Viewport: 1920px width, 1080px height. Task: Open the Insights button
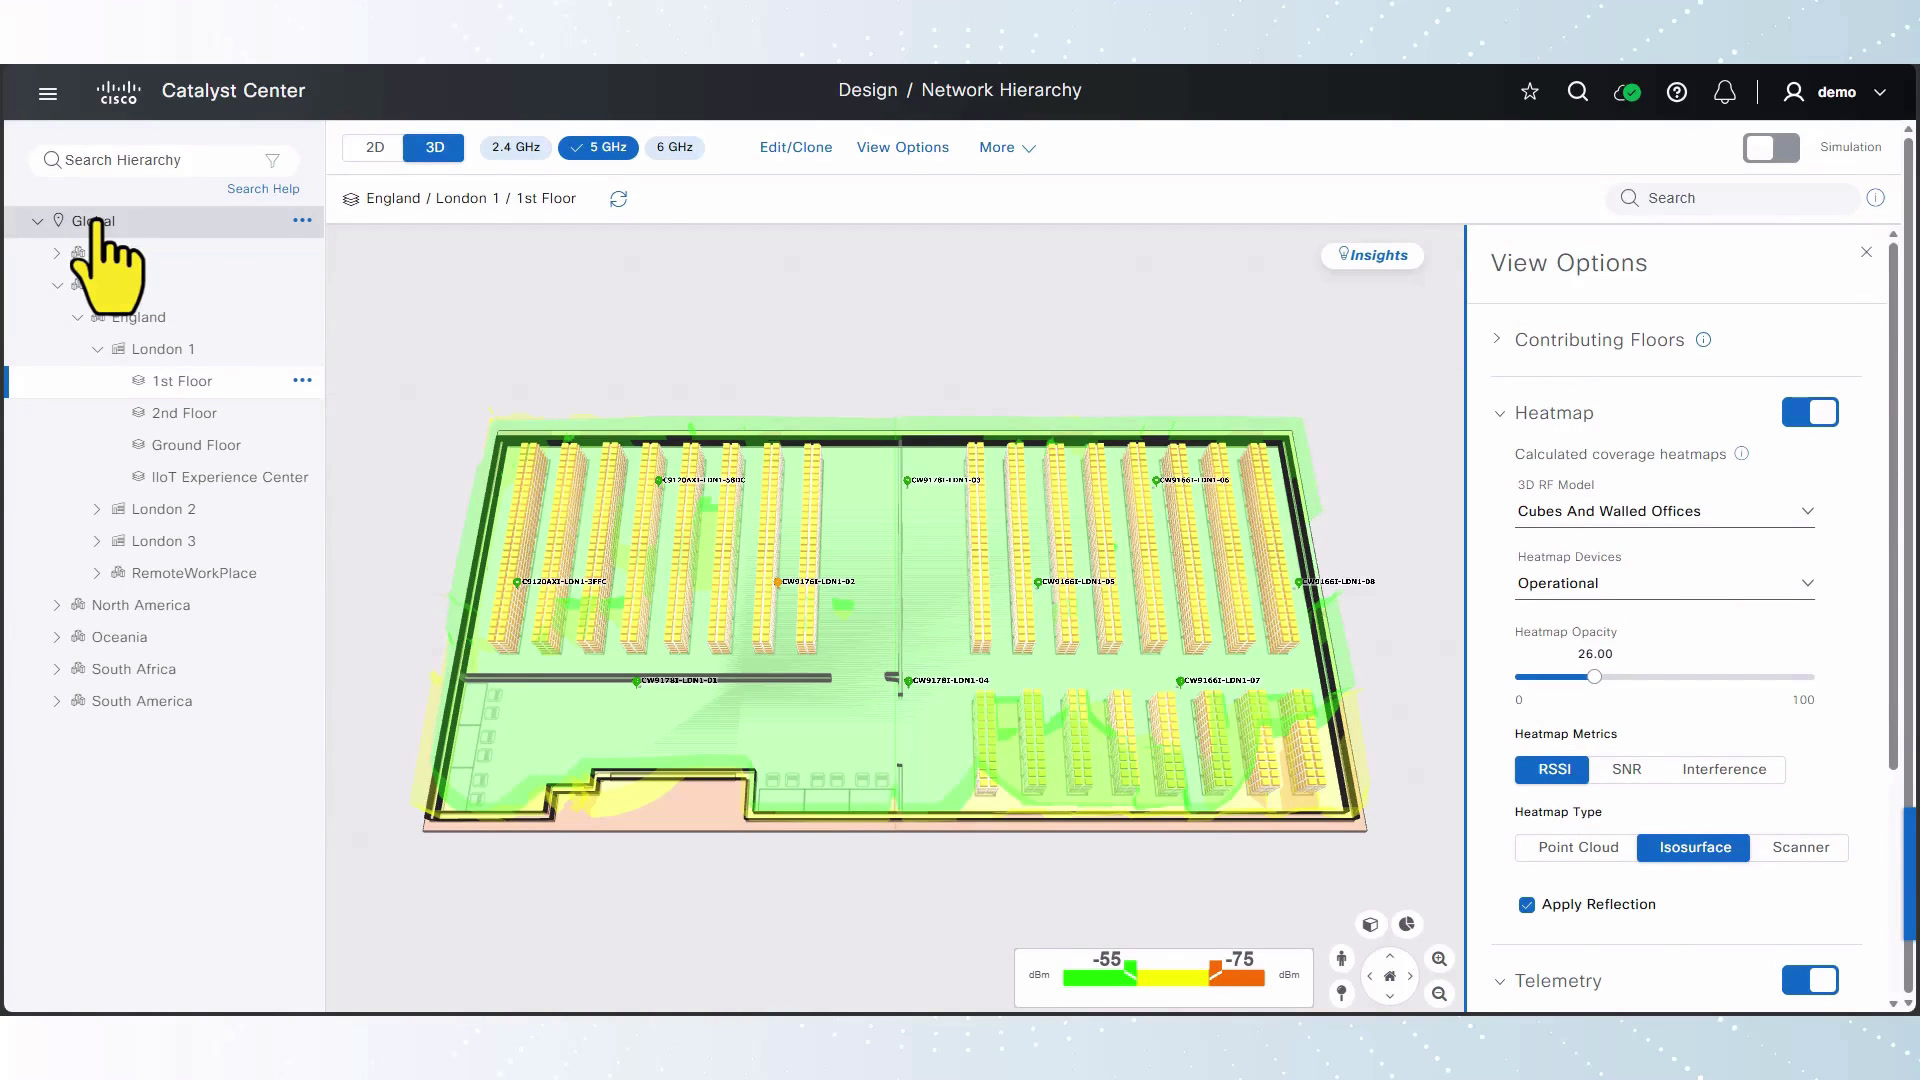pos(1372,255)
